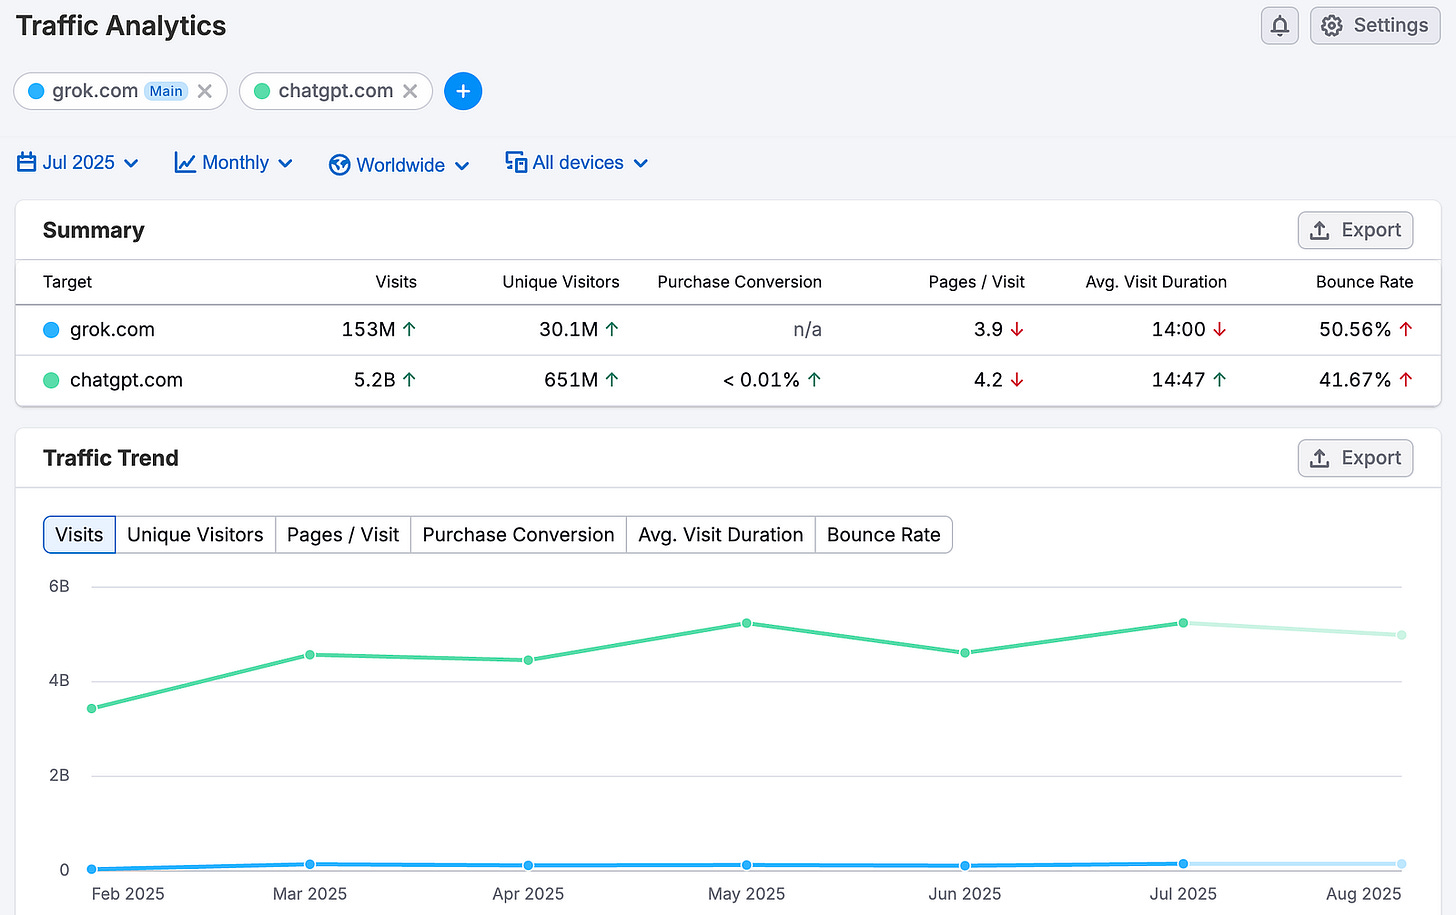Click chatgpt.com Jun 2025 data point
This screenshot has width=1456, height=915.
[x=965, y=653]
